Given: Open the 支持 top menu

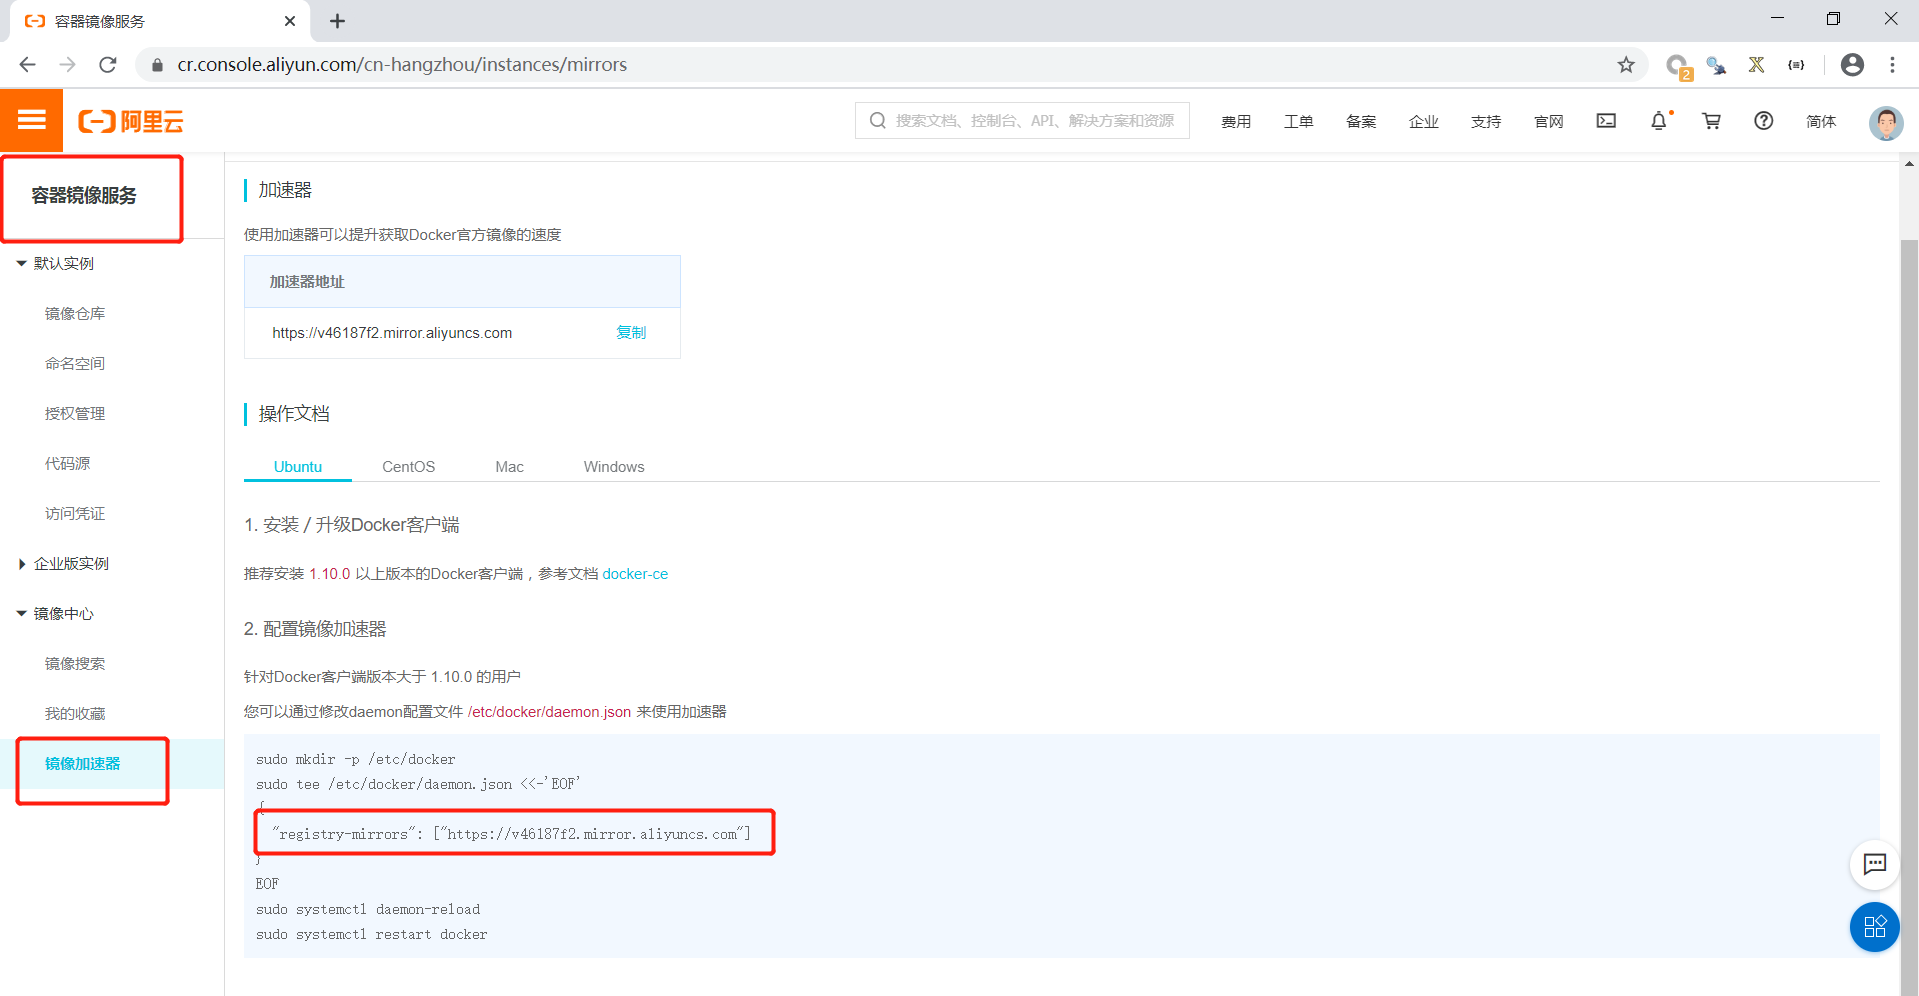Looking at the screenshot, I should tap(1486, 121).
